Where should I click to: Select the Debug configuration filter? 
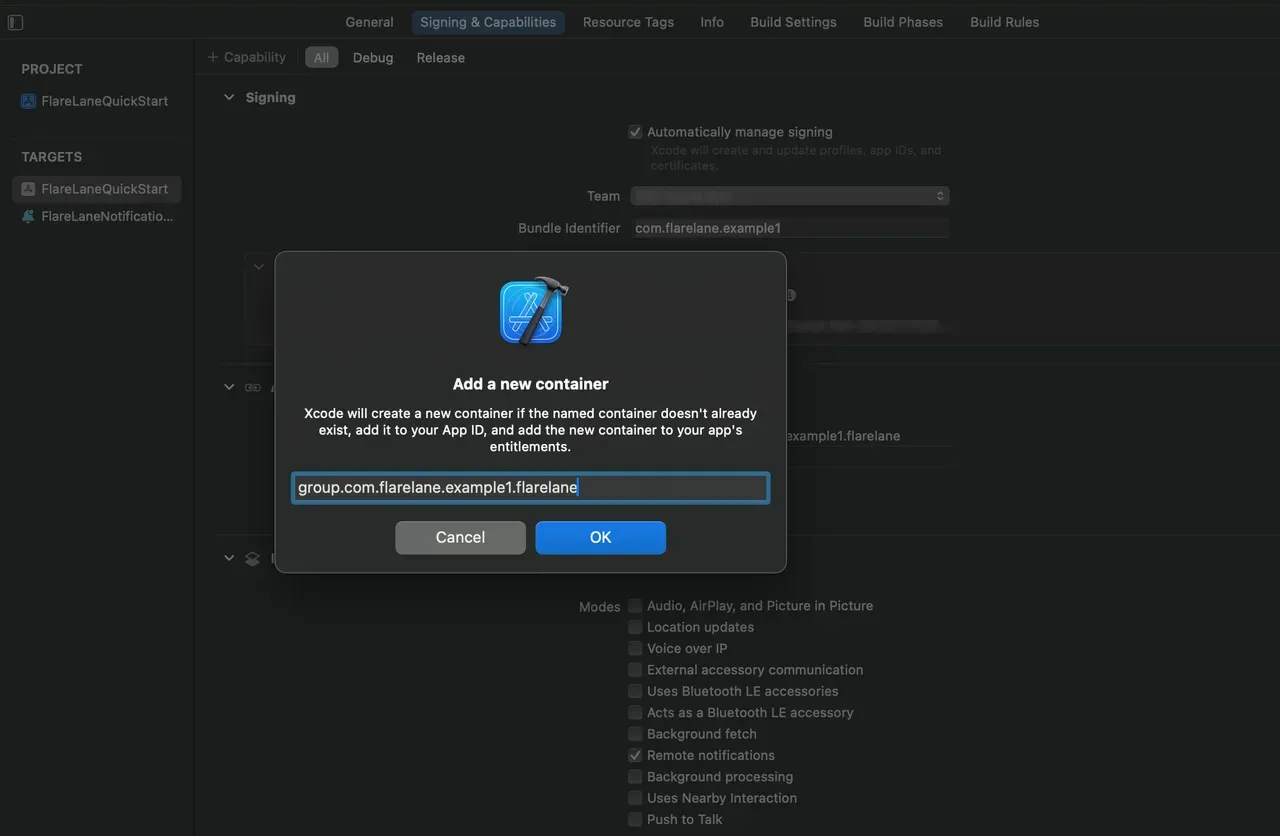click(x=373, y=58)
